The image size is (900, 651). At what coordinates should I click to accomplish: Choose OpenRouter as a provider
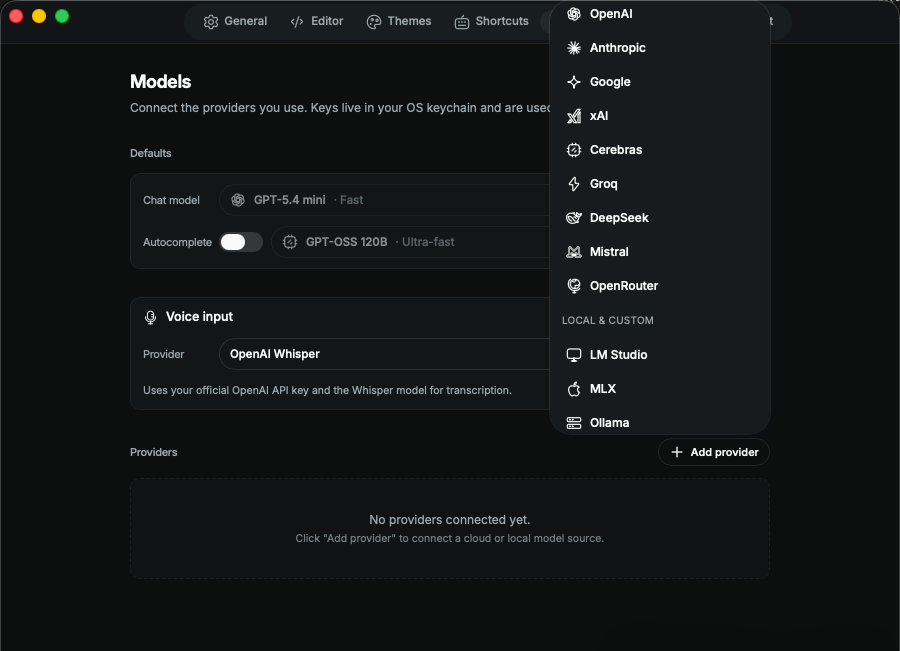pos(660,286)
